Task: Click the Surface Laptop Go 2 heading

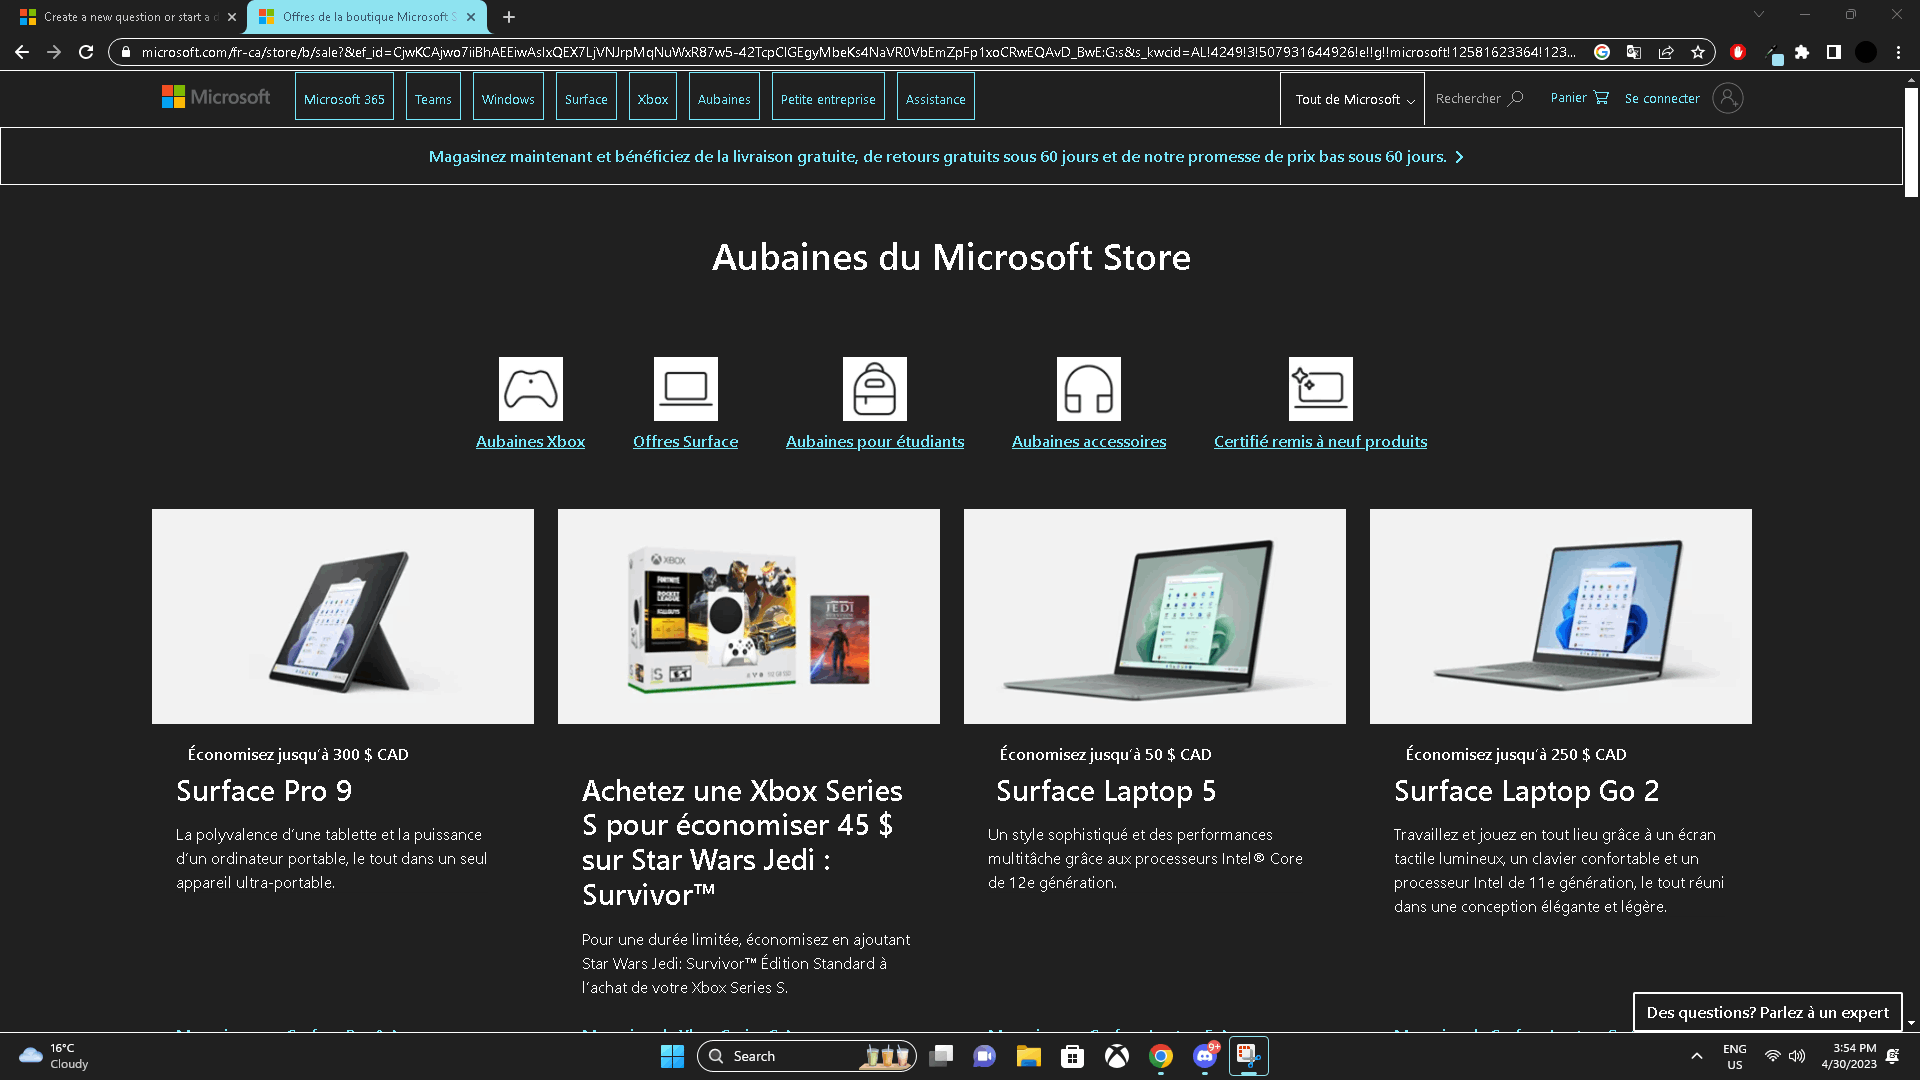Action: [x=1527, y=791]
